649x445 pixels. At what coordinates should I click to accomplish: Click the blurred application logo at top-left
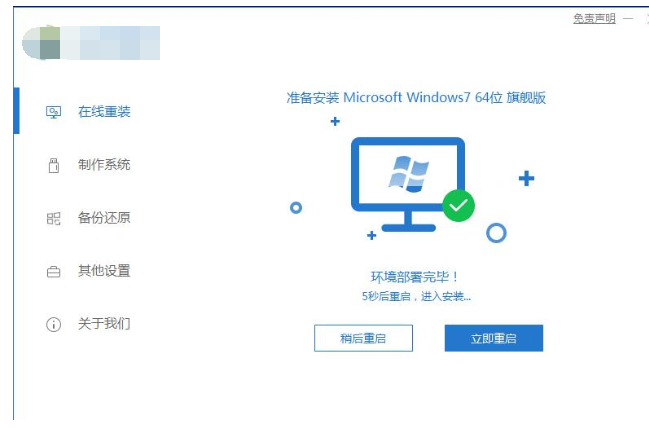[91, 43]
